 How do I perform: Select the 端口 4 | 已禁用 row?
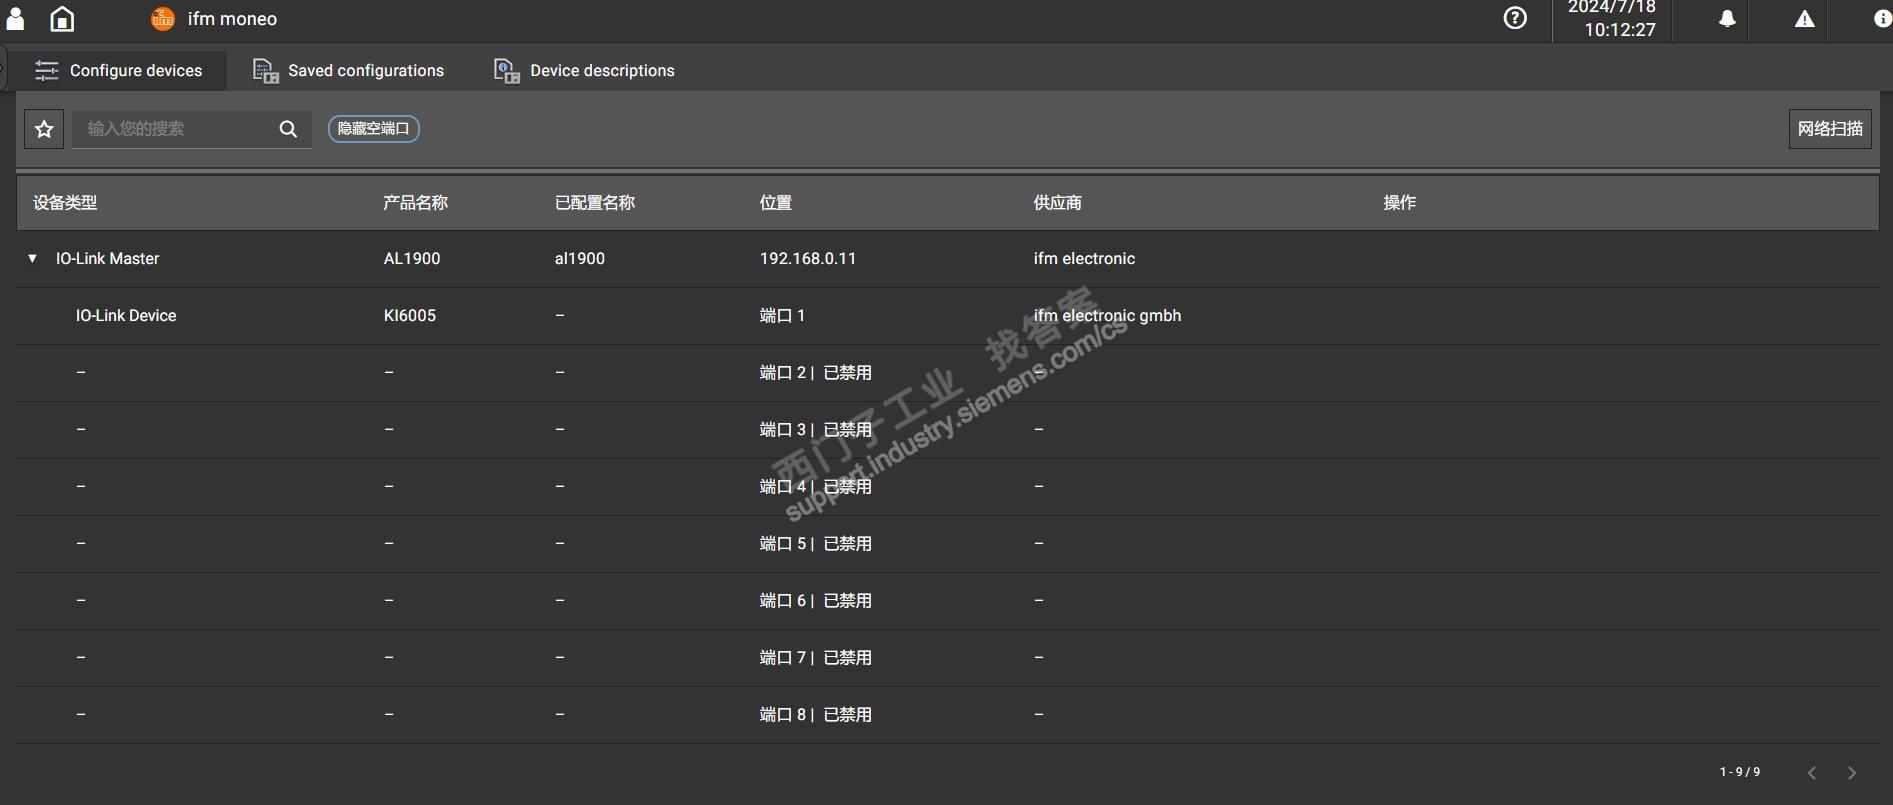(x=947, y=487)
